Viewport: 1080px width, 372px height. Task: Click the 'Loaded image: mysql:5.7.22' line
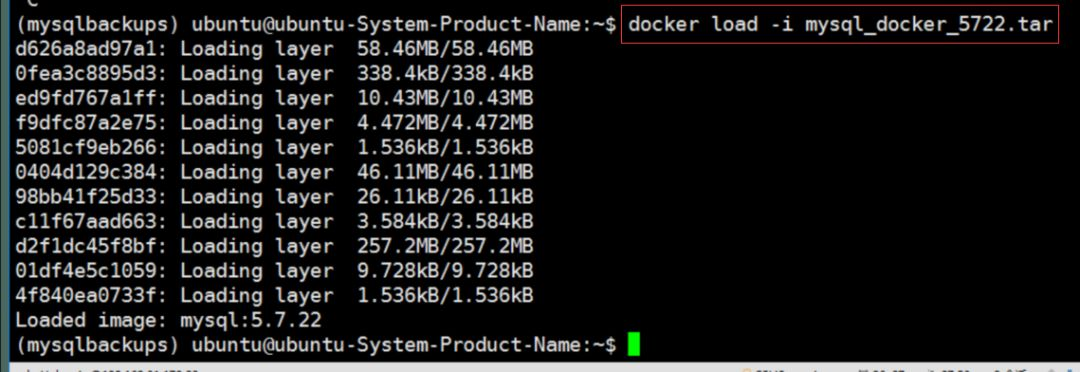click(169, 320)
